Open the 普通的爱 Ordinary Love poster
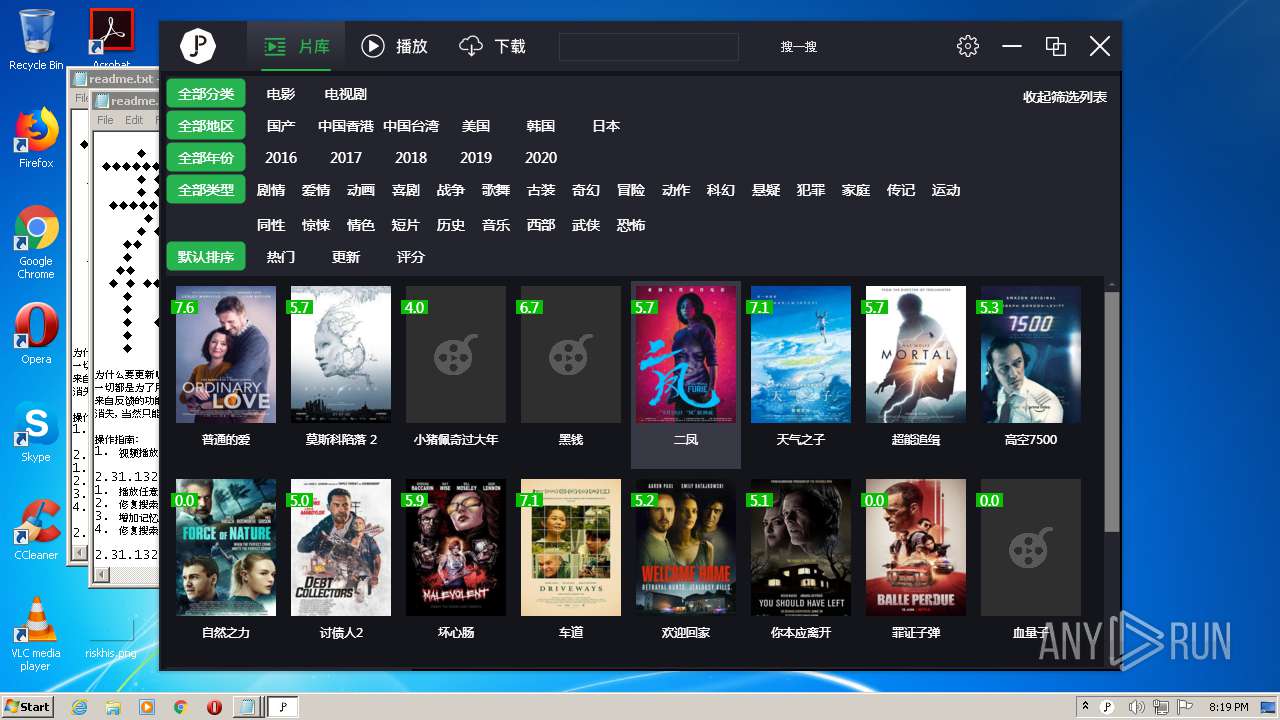This screenshot has width=1280, height=720. coord(226,354)
